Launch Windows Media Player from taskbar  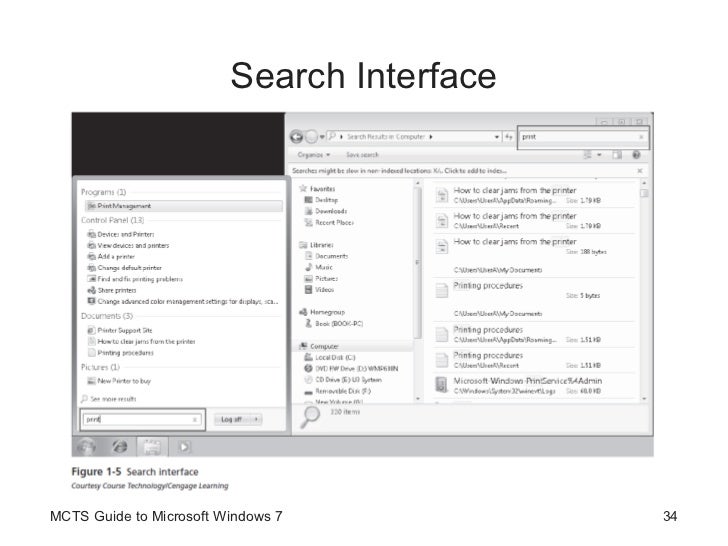tap(184, 447)
